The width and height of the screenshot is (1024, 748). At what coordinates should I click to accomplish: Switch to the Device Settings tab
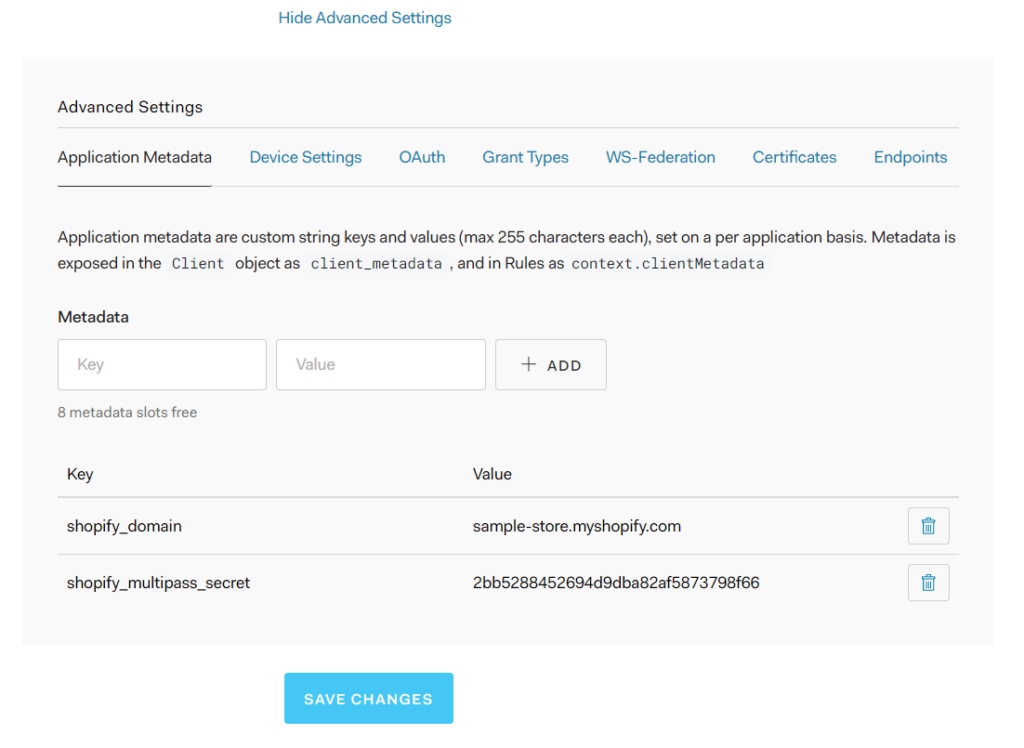[305, 157]
